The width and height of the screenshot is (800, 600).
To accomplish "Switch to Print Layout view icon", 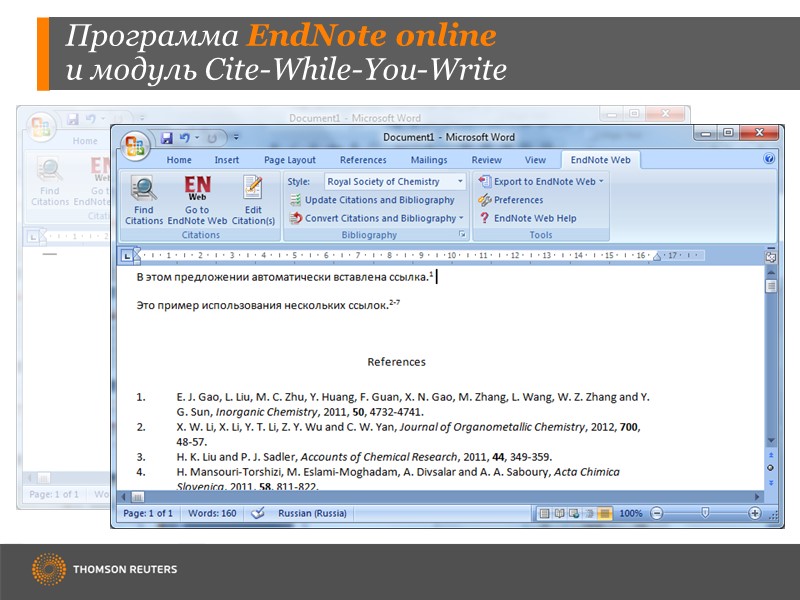I will pyautogui.click(x=544, y=513).
